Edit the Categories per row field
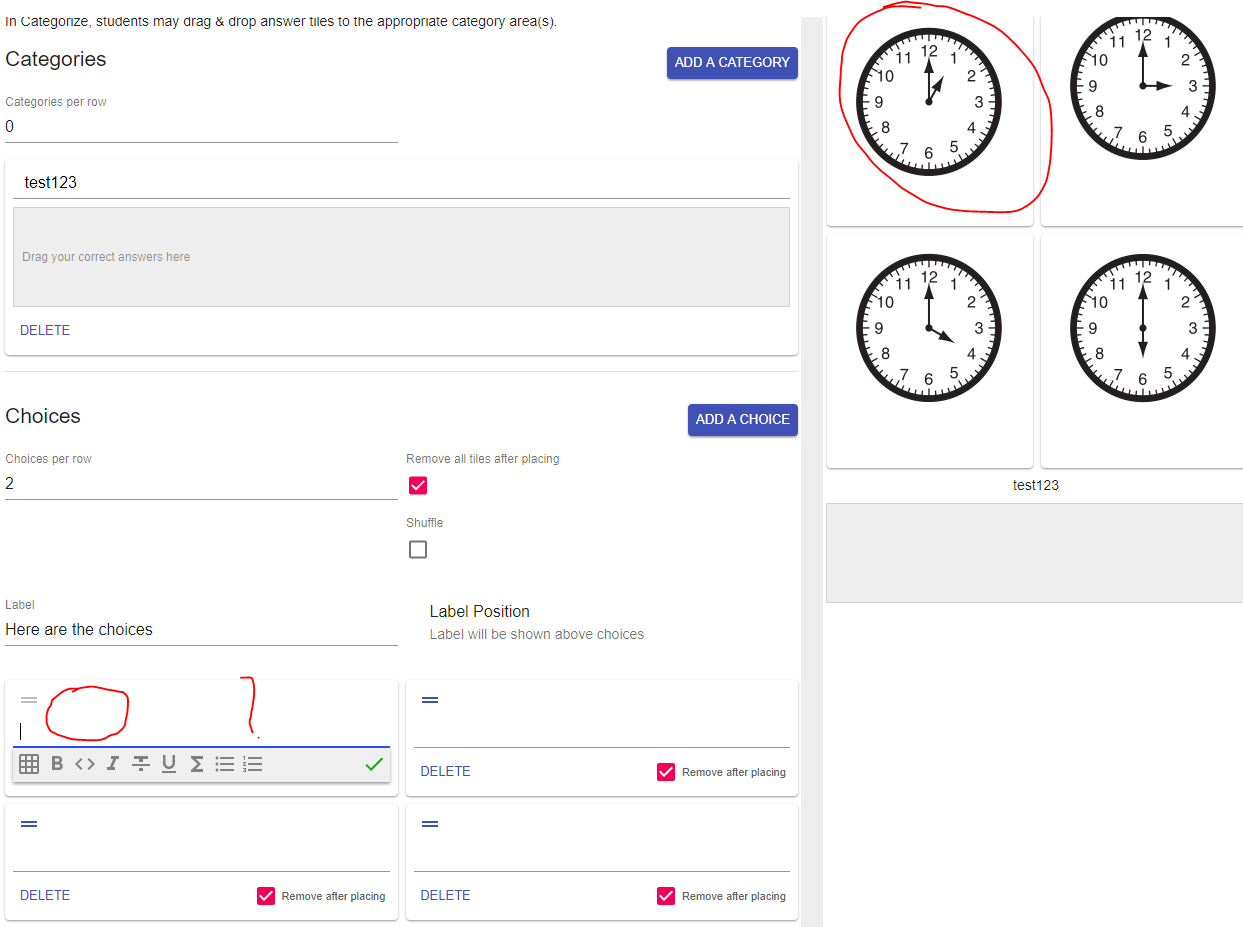Screen dimensions: 1243x927 (x=201, y=127)
